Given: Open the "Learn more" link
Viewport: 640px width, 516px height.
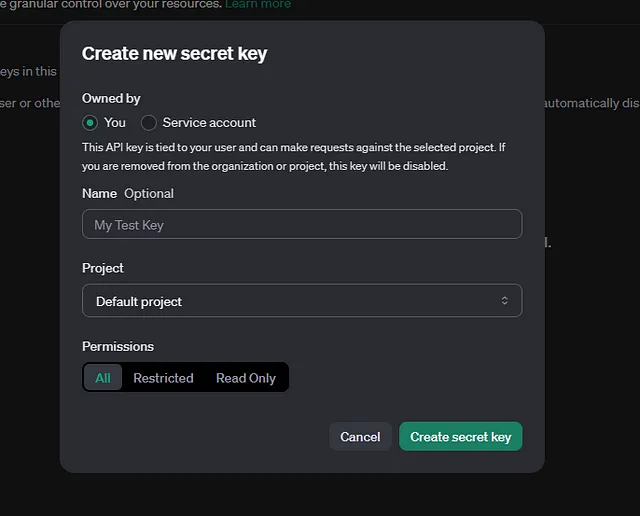Looking at the screenshot, I should [258, 4].
